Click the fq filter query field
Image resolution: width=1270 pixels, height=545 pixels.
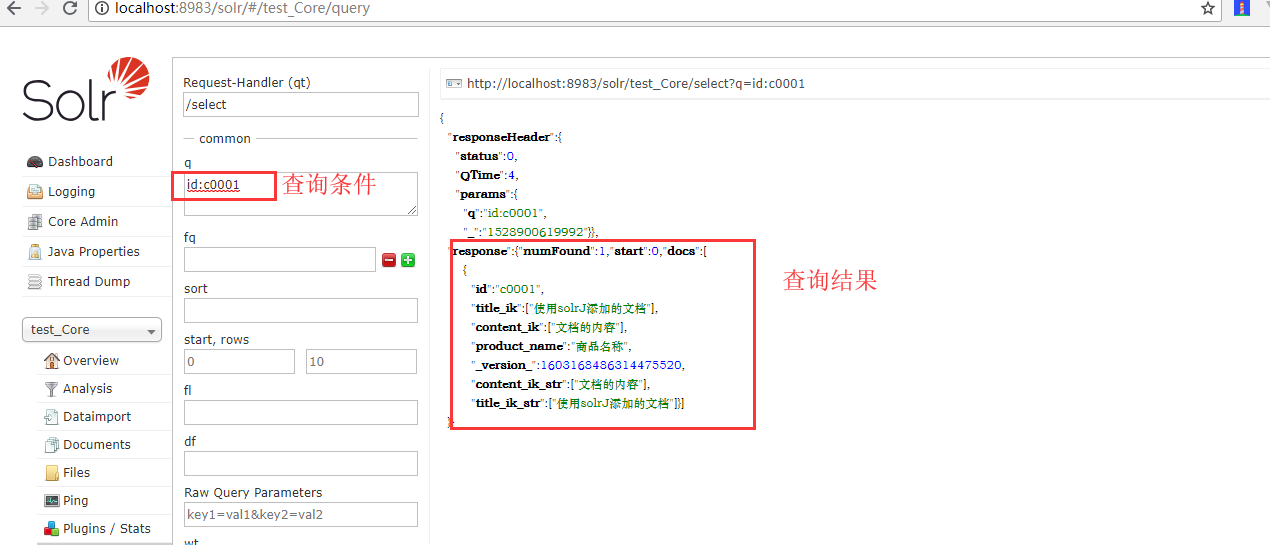coord(280,260)
